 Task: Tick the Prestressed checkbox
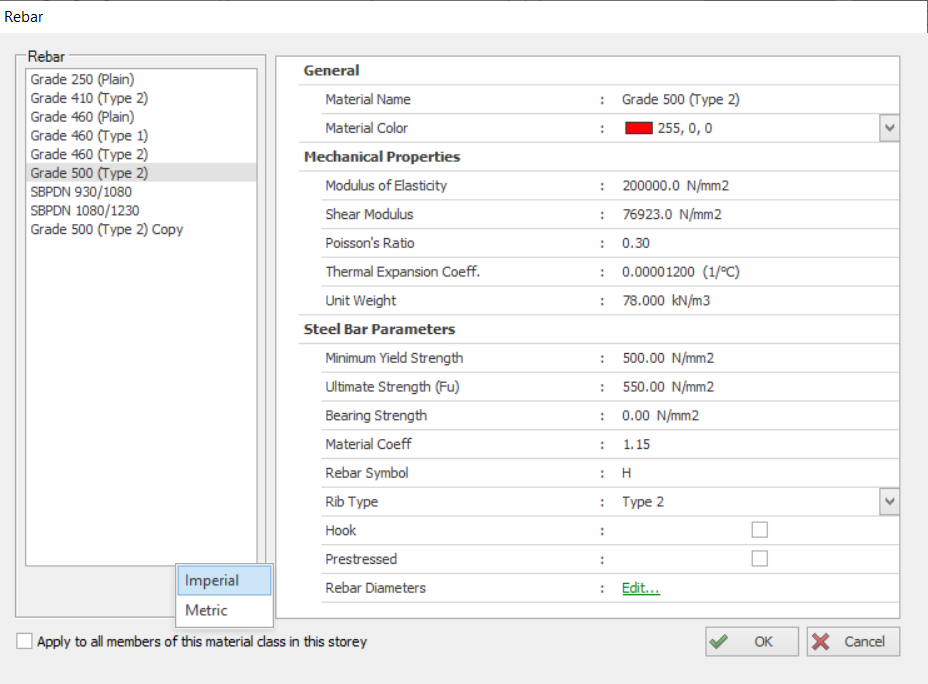[759, 559]
